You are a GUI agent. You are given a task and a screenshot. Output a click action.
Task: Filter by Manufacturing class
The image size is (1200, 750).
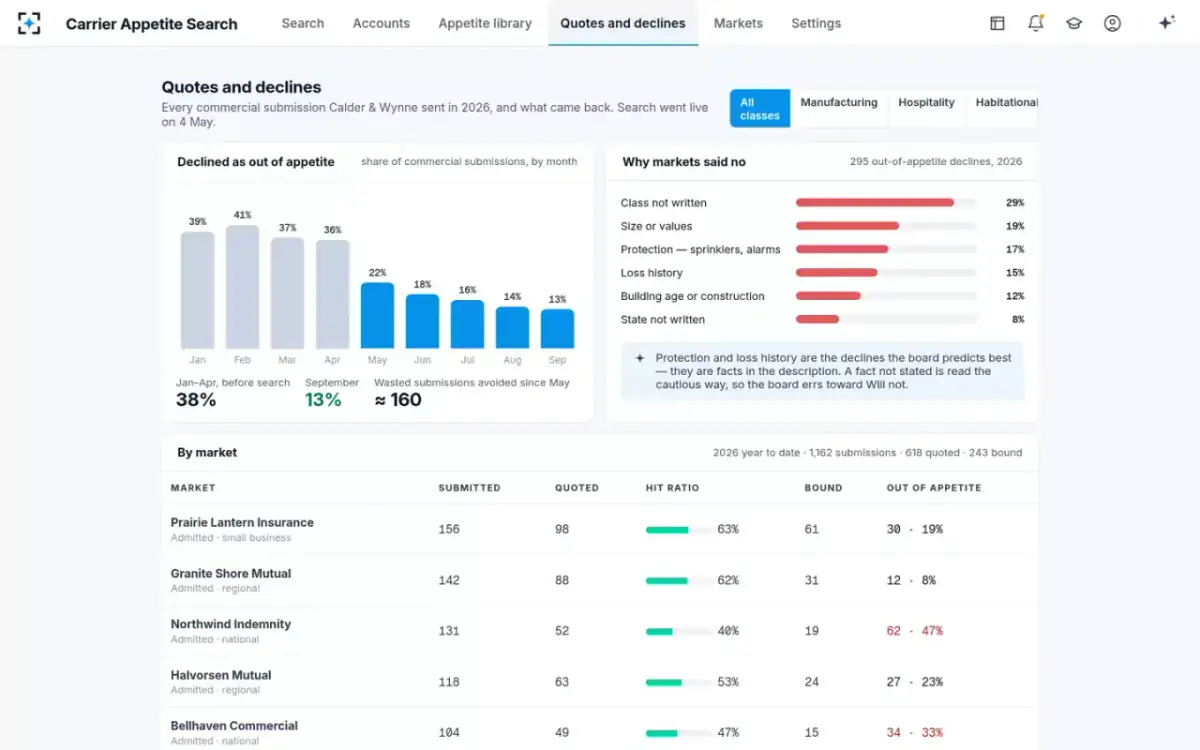[x=839, y=109]
